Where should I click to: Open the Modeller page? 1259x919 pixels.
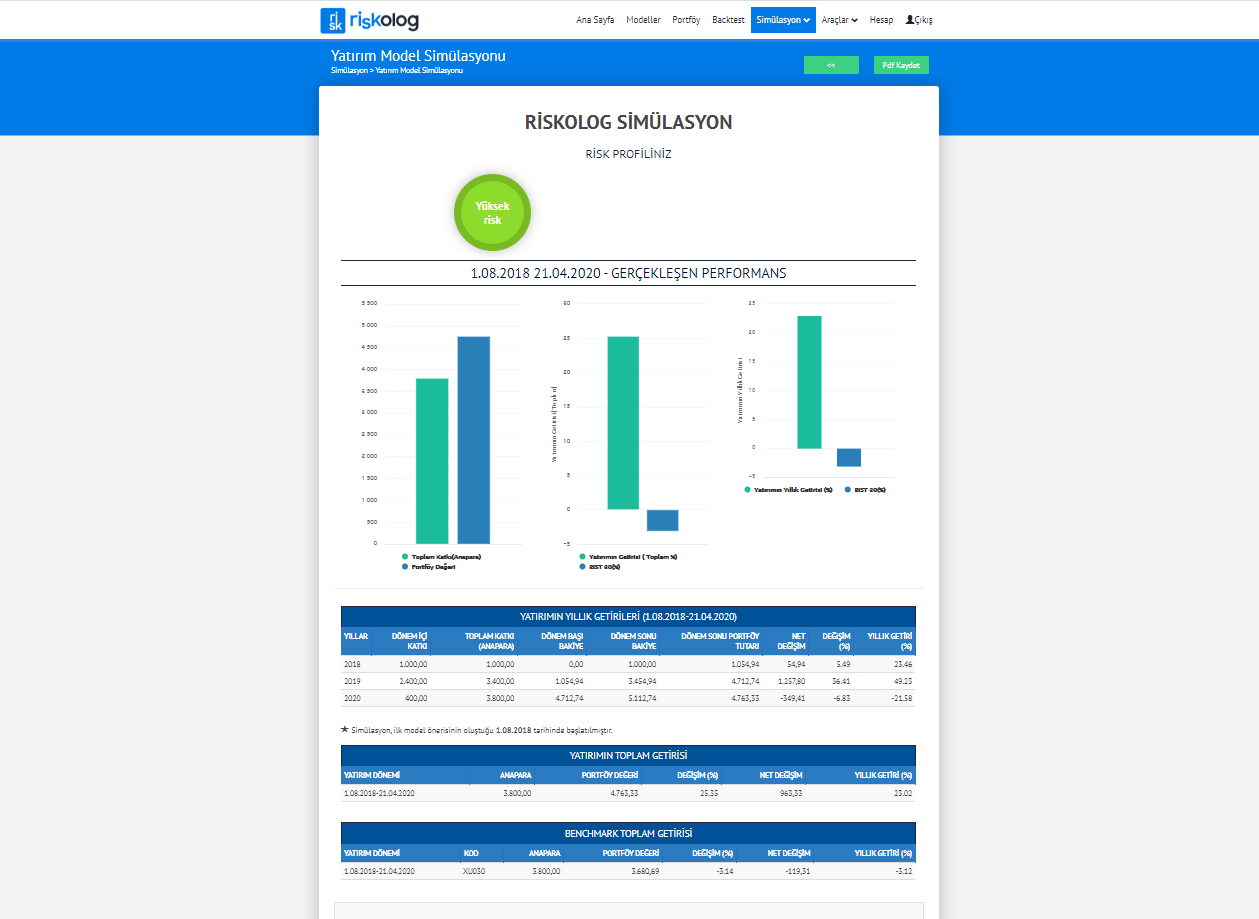643,20
